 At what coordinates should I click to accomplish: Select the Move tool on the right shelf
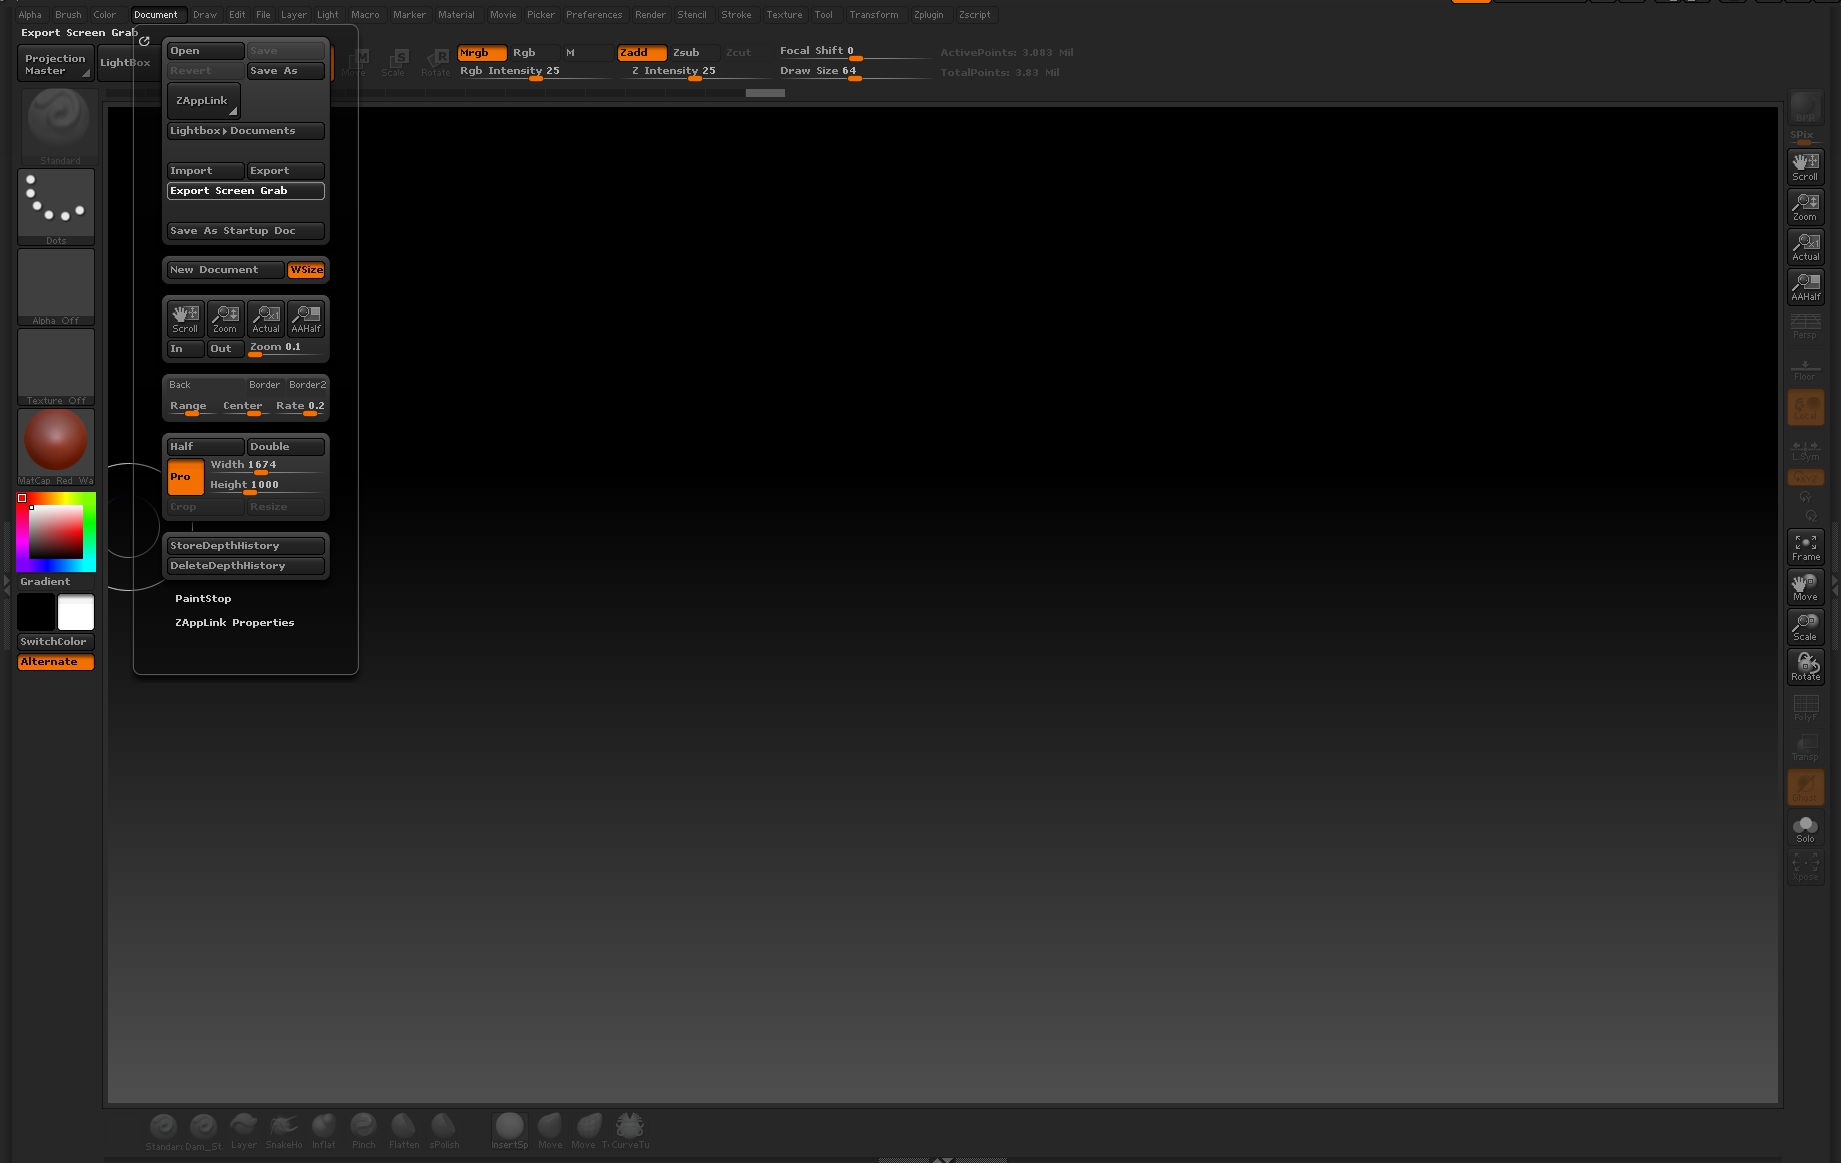pos(1805,587)
